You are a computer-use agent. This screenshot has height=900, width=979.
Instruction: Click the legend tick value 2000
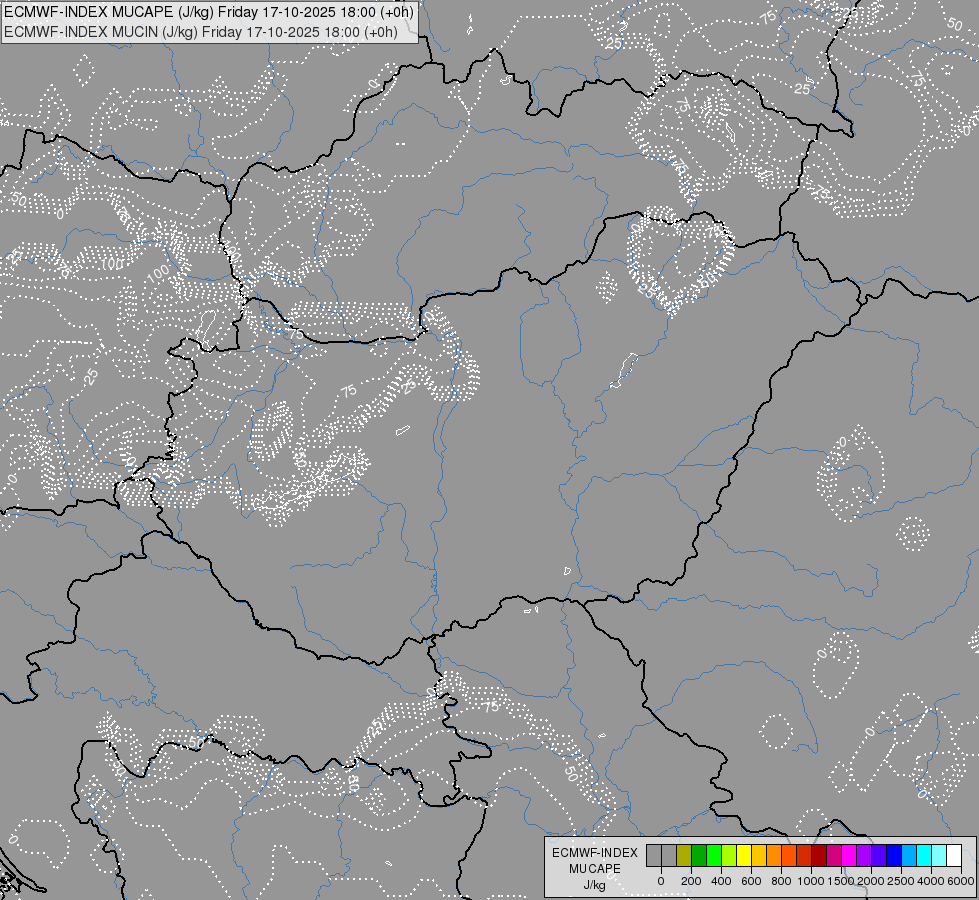(871, 881)
